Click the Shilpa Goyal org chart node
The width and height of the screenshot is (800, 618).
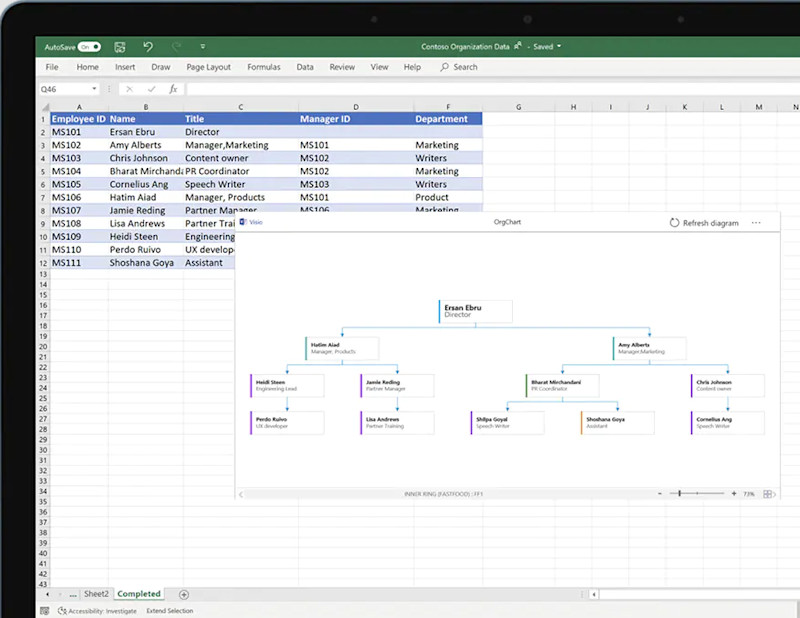point(507,423)
